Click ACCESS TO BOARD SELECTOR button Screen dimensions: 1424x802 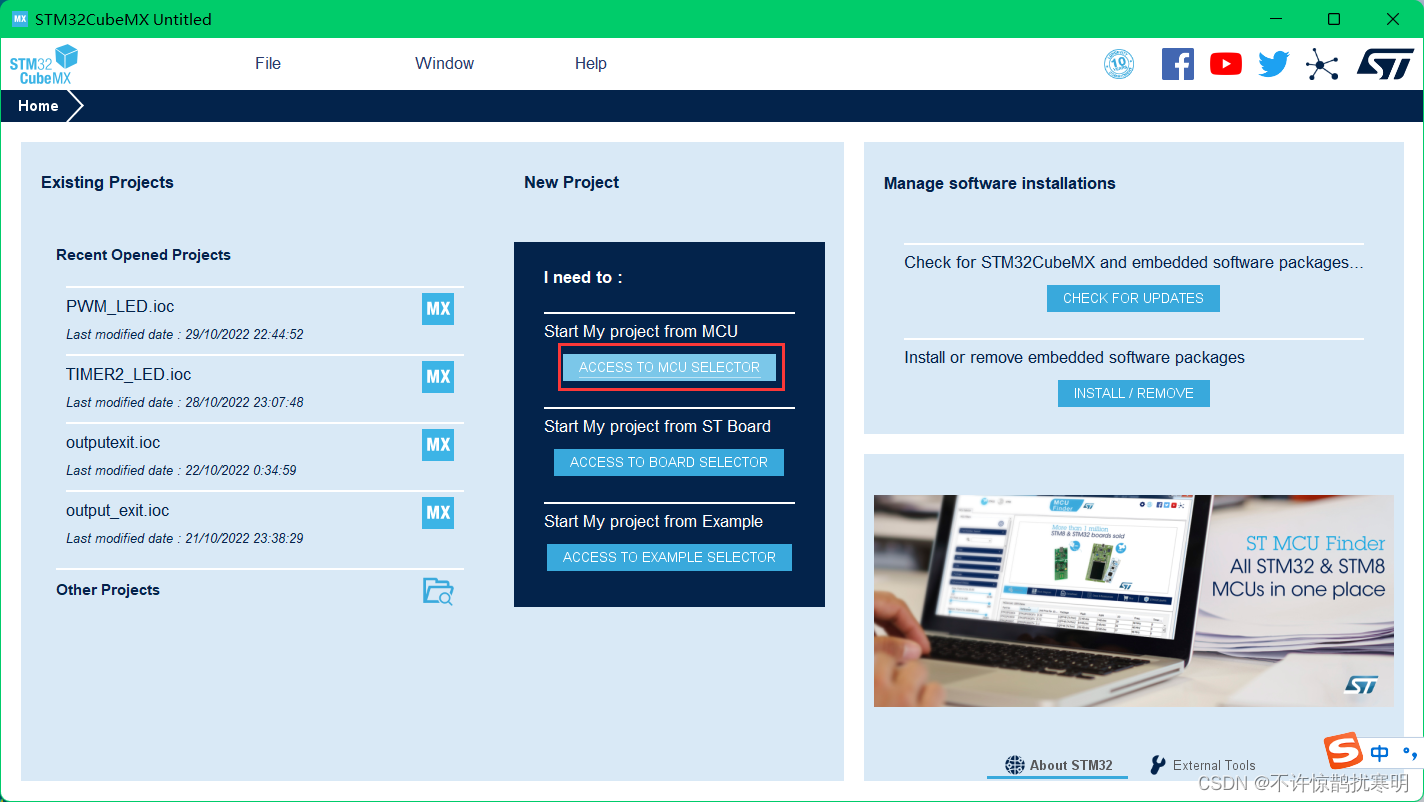[x=669, y=462]
